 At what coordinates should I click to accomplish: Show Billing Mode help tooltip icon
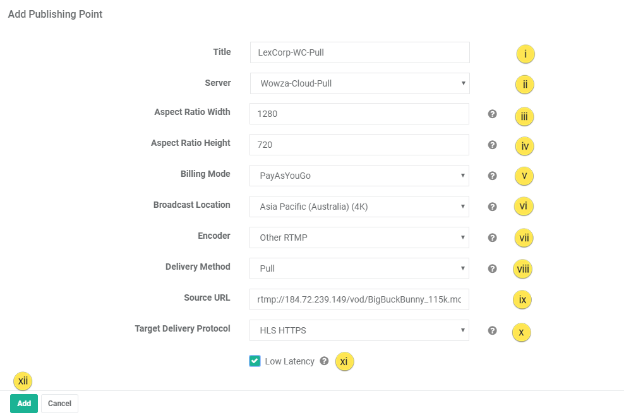pyautogui.click(x=492, y=176)
